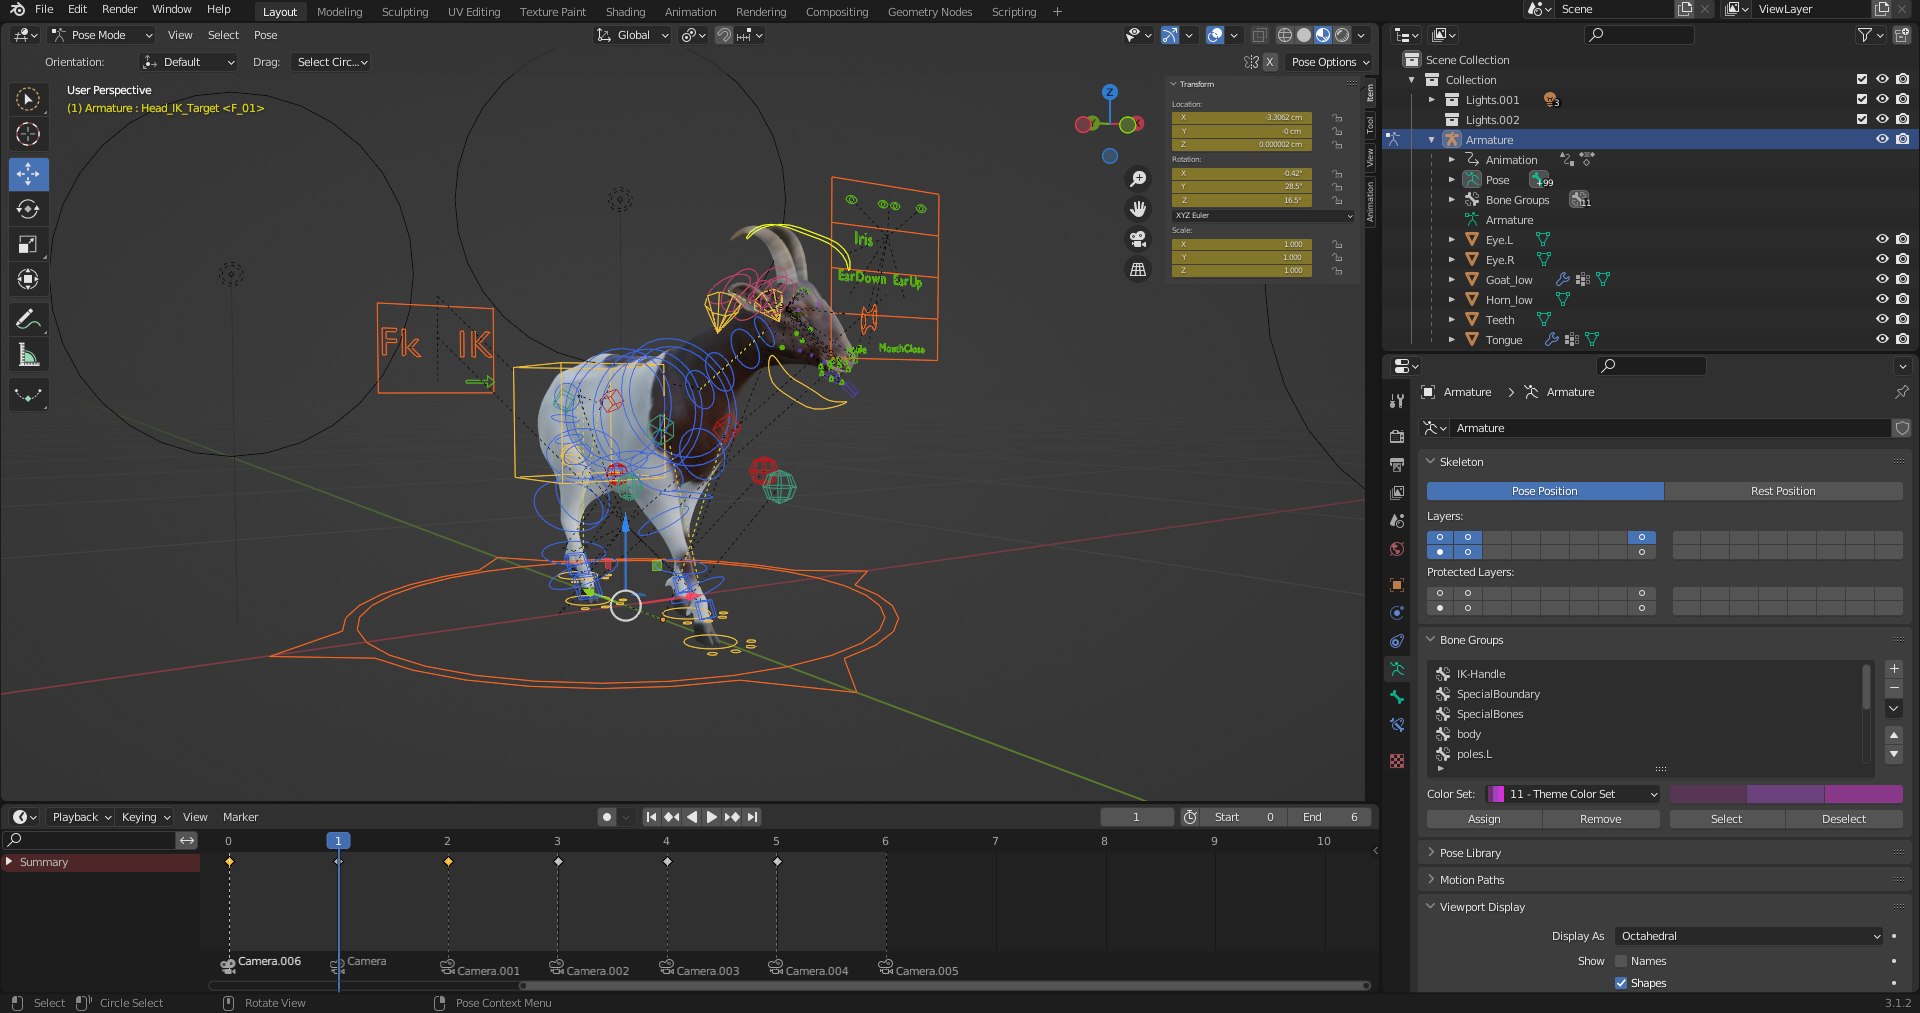
Task: Click the zoom viewport magnifier icon
Action: [x=1138, y=179]
